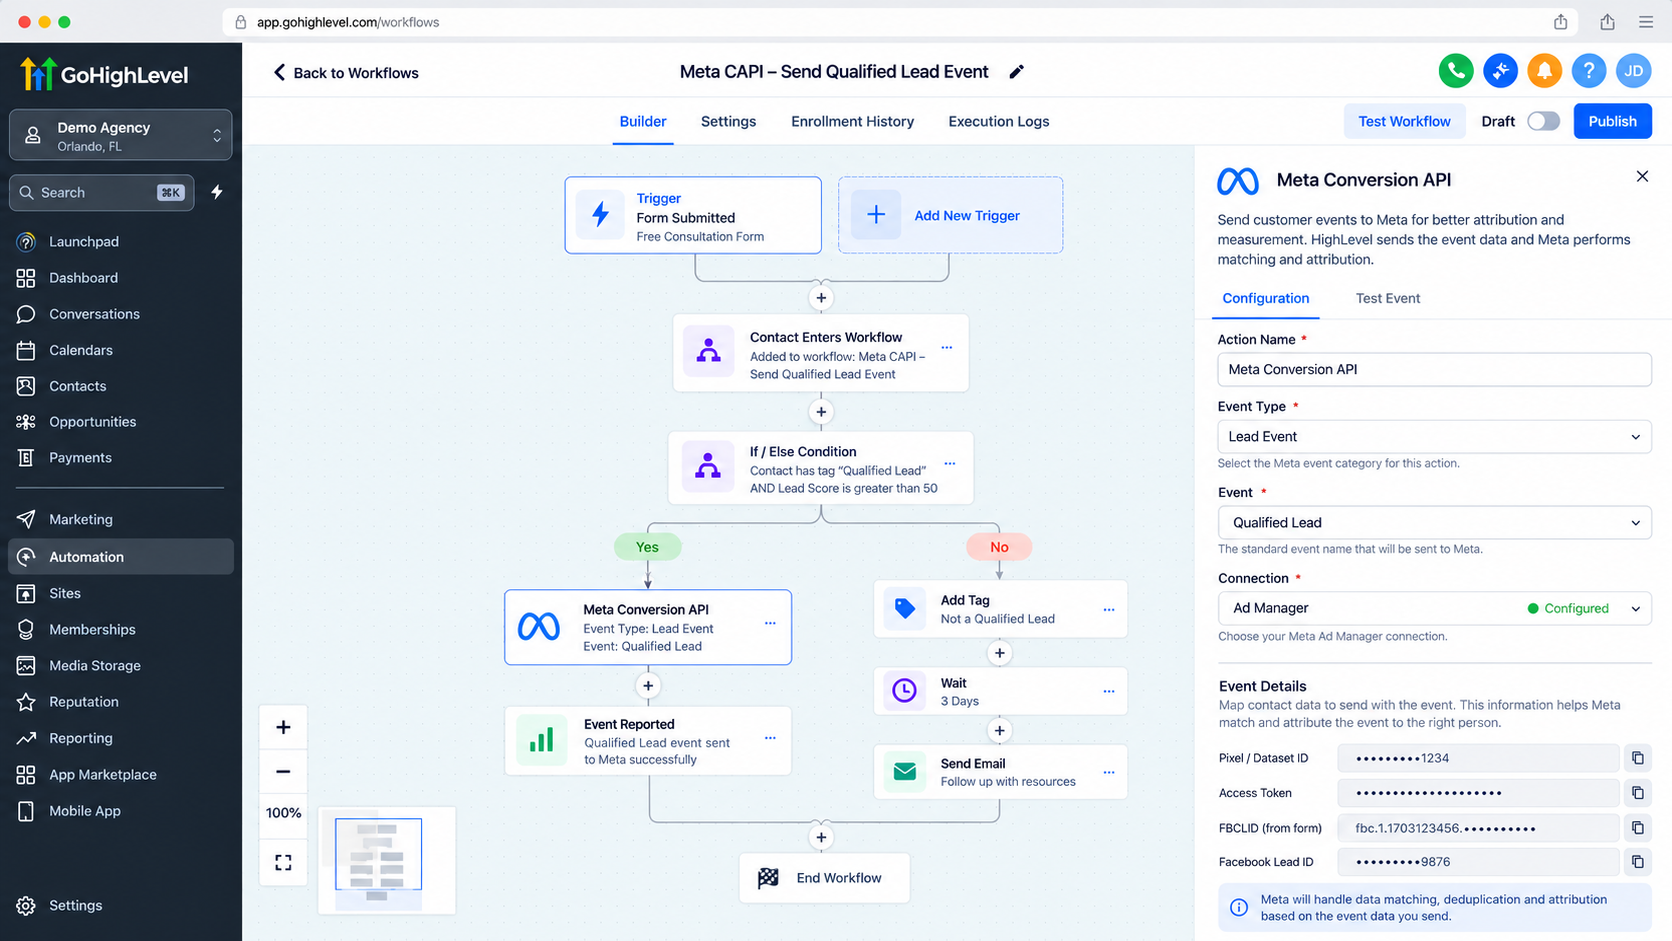Switch to the Builder tab
Viewport: 1672px width, 941px height.
pos(643,121)
